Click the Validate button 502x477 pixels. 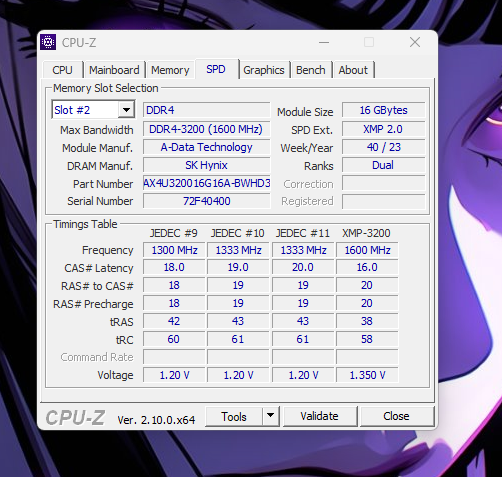(x=319, y=416)
